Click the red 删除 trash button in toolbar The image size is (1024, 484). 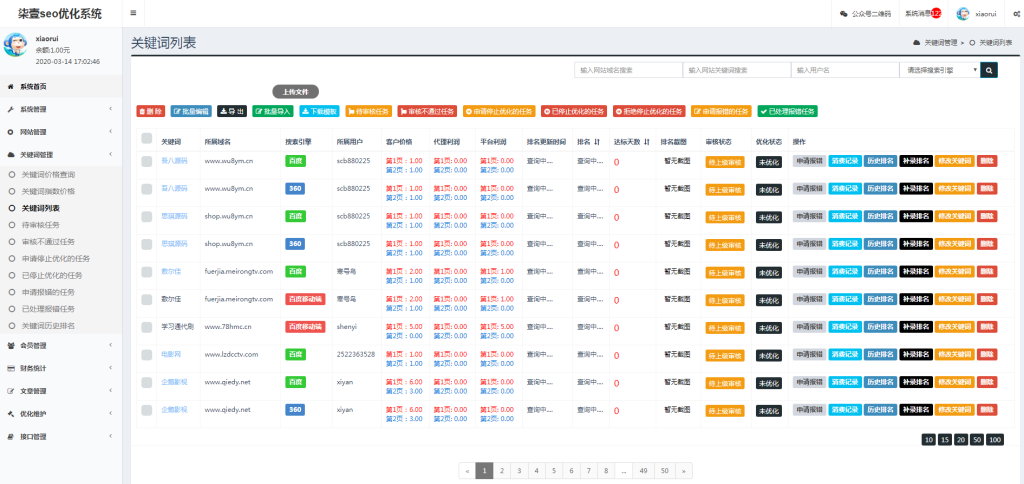coord(150,111)
